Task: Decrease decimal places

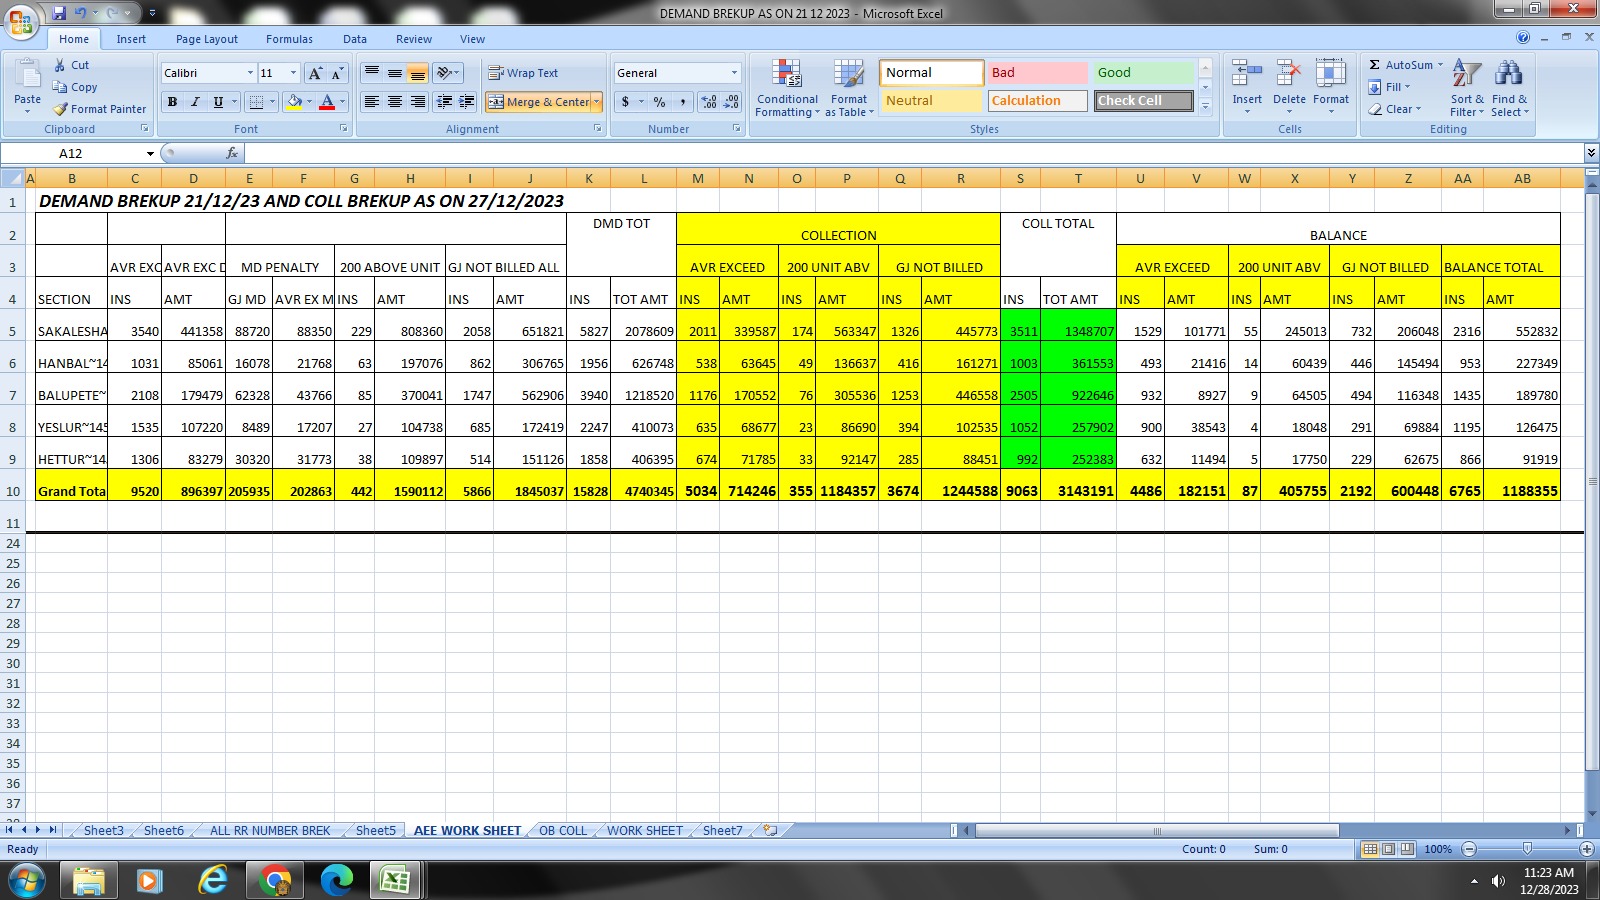Action: pyautogui.click(x=731, y=102)
